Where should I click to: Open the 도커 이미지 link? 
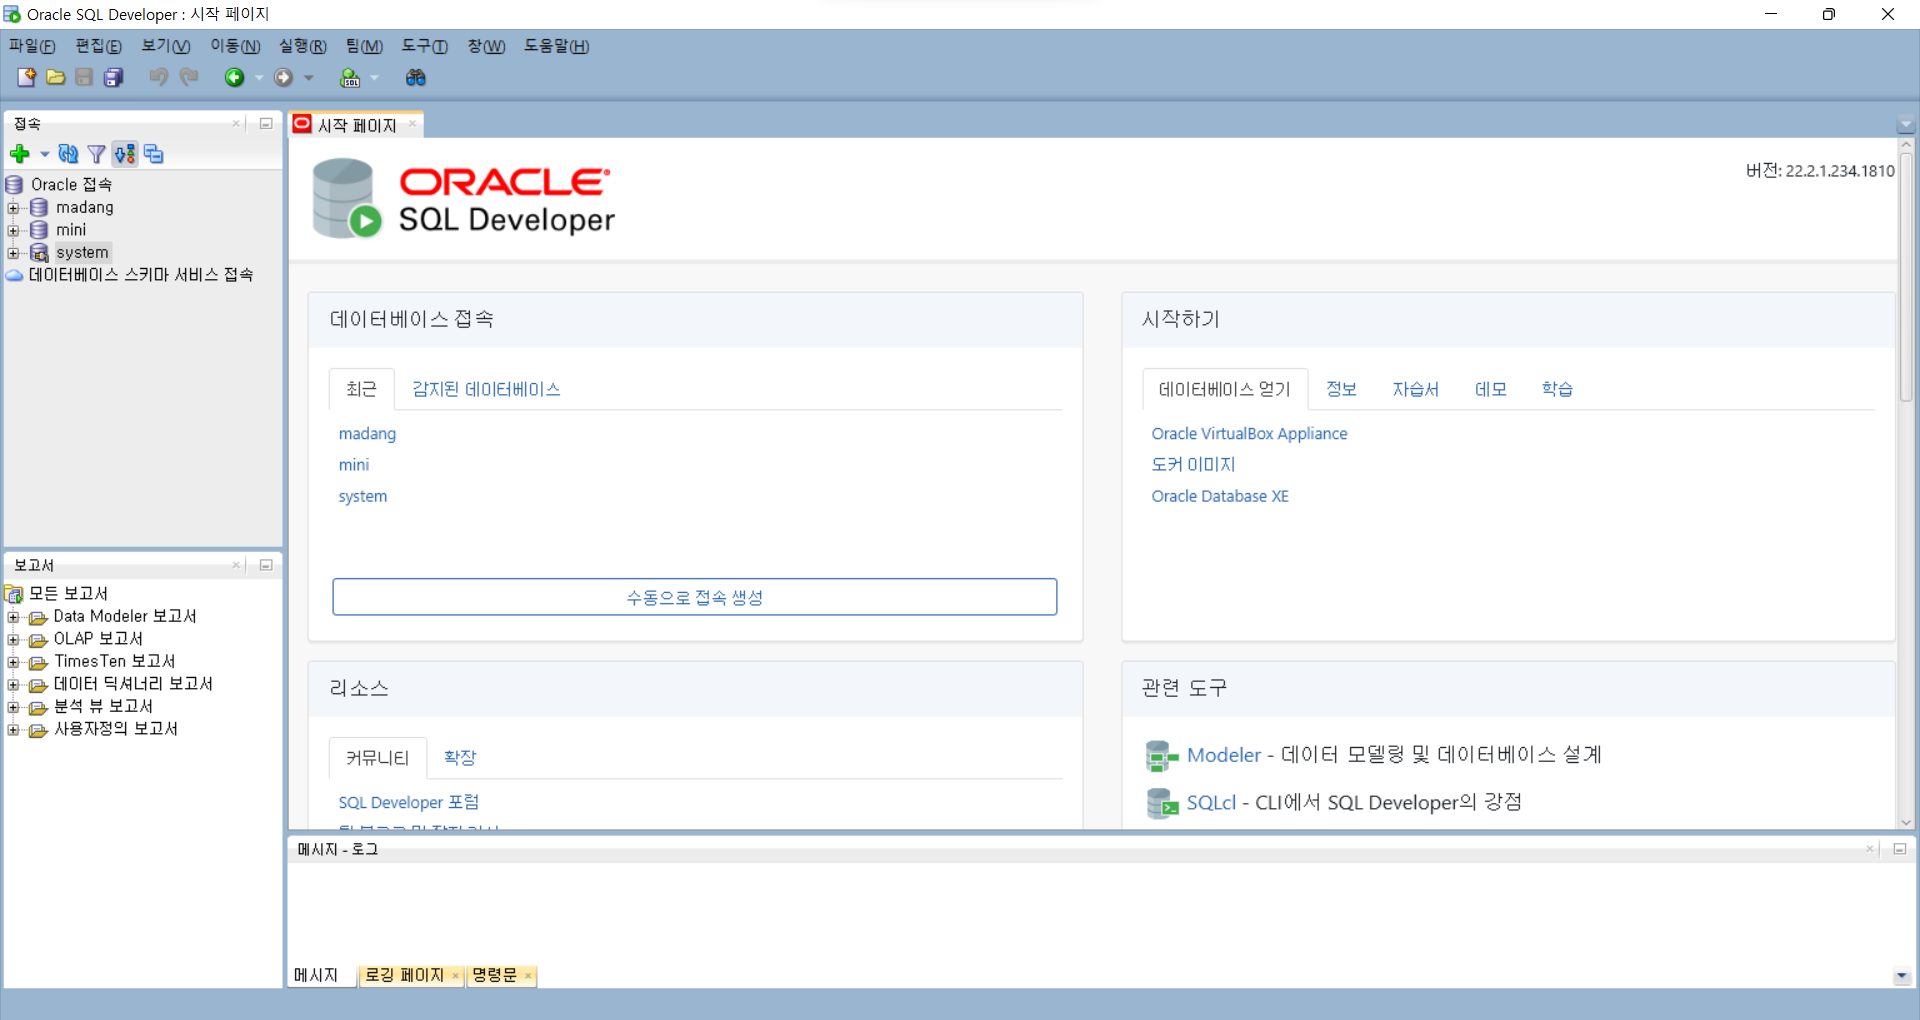1193,464
